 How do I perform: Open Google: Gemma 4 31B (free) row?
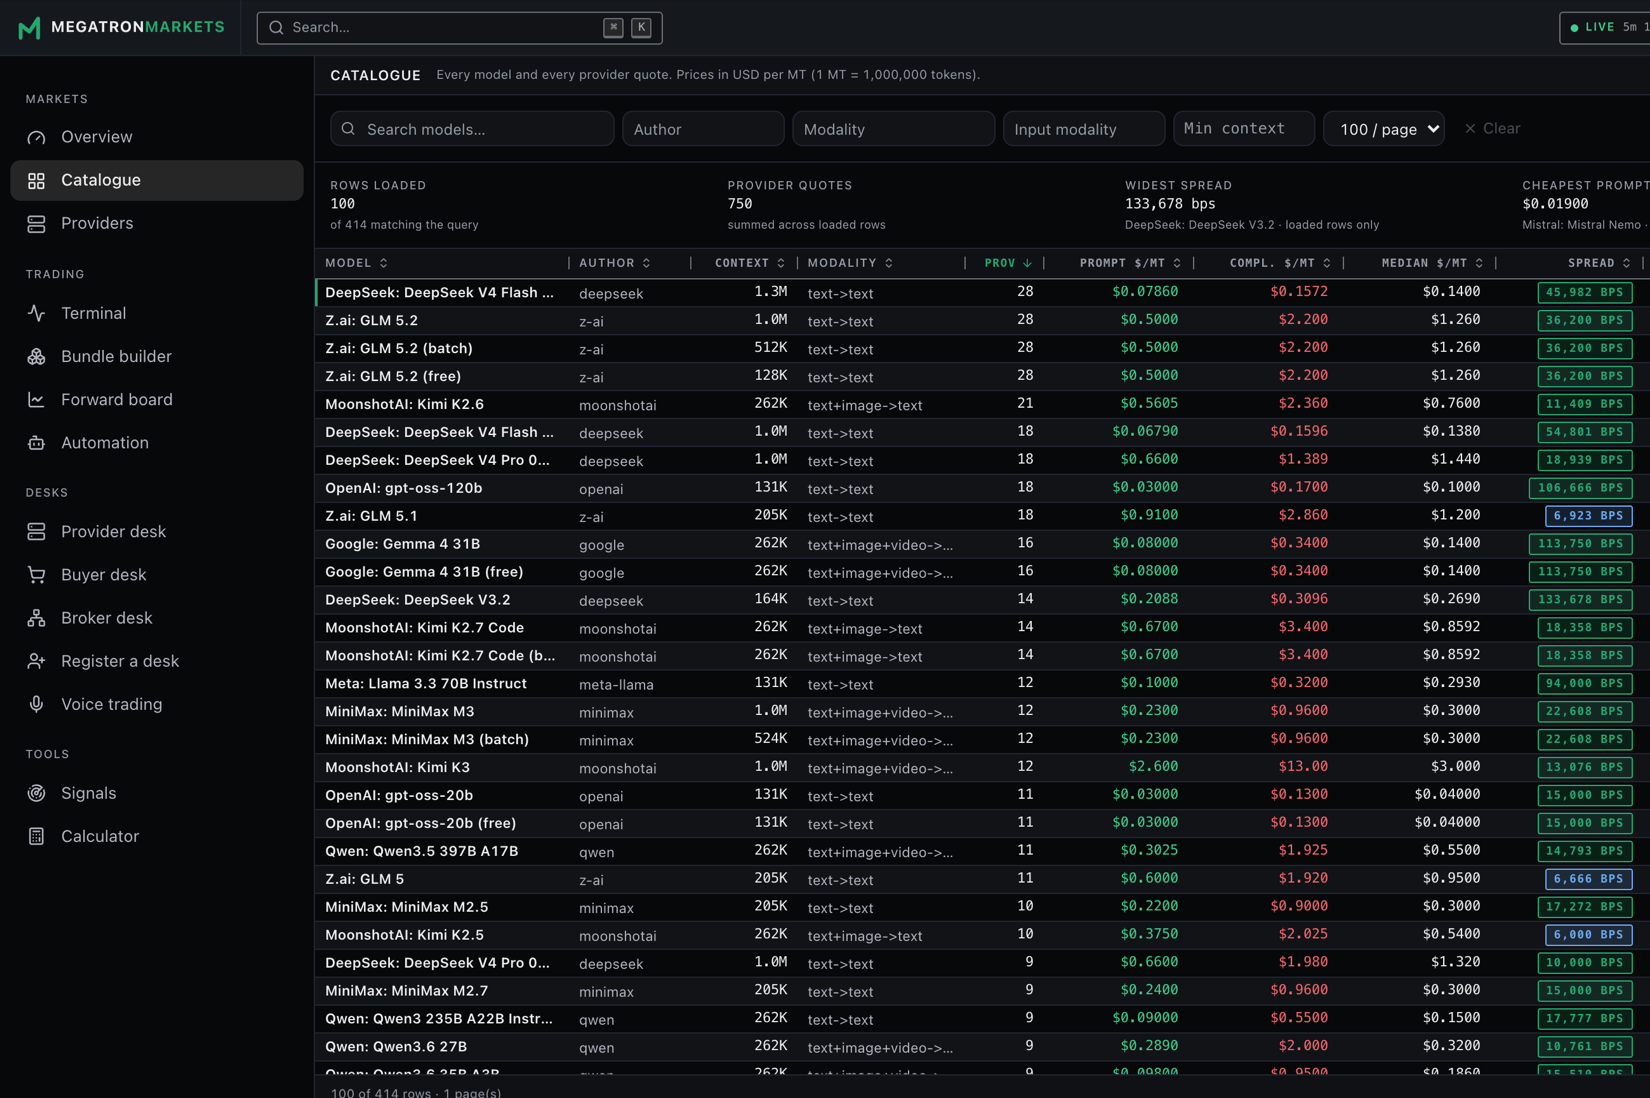tap(982, 572)
